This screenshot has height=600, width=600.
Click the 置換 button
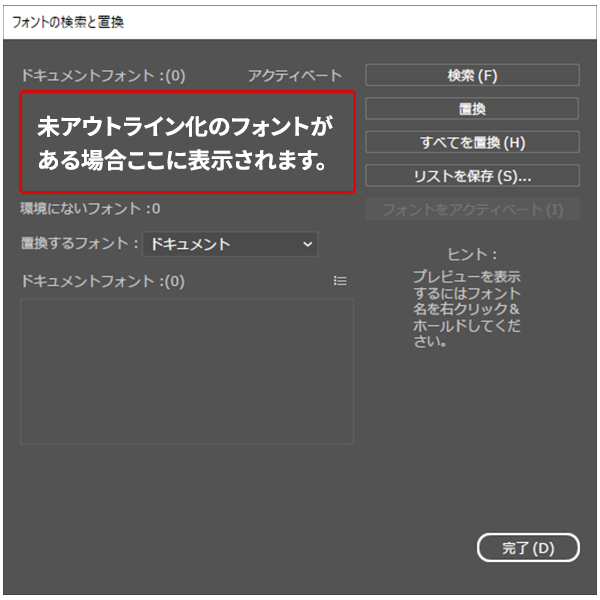pyautogui.click(x=472, y=109)
